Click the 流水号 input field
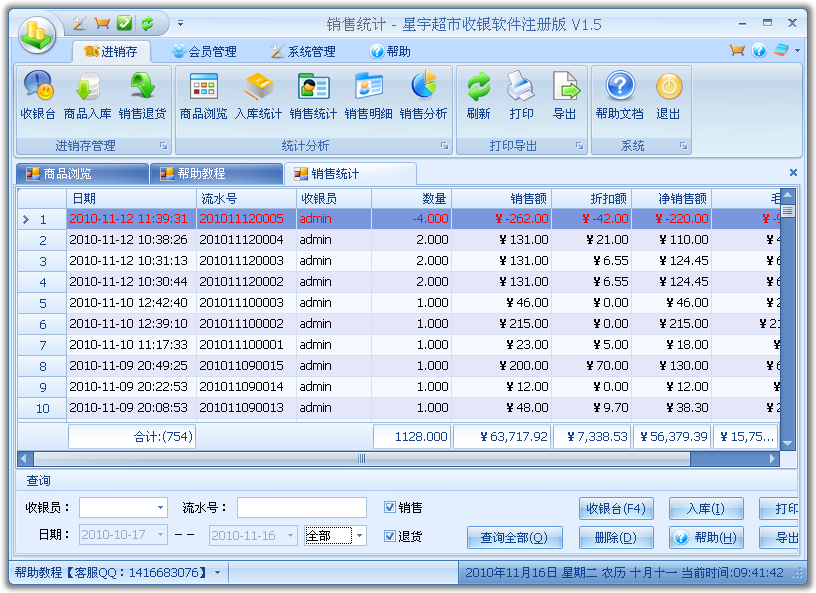This screenshot has height=593, width=816. coord(301,508)
